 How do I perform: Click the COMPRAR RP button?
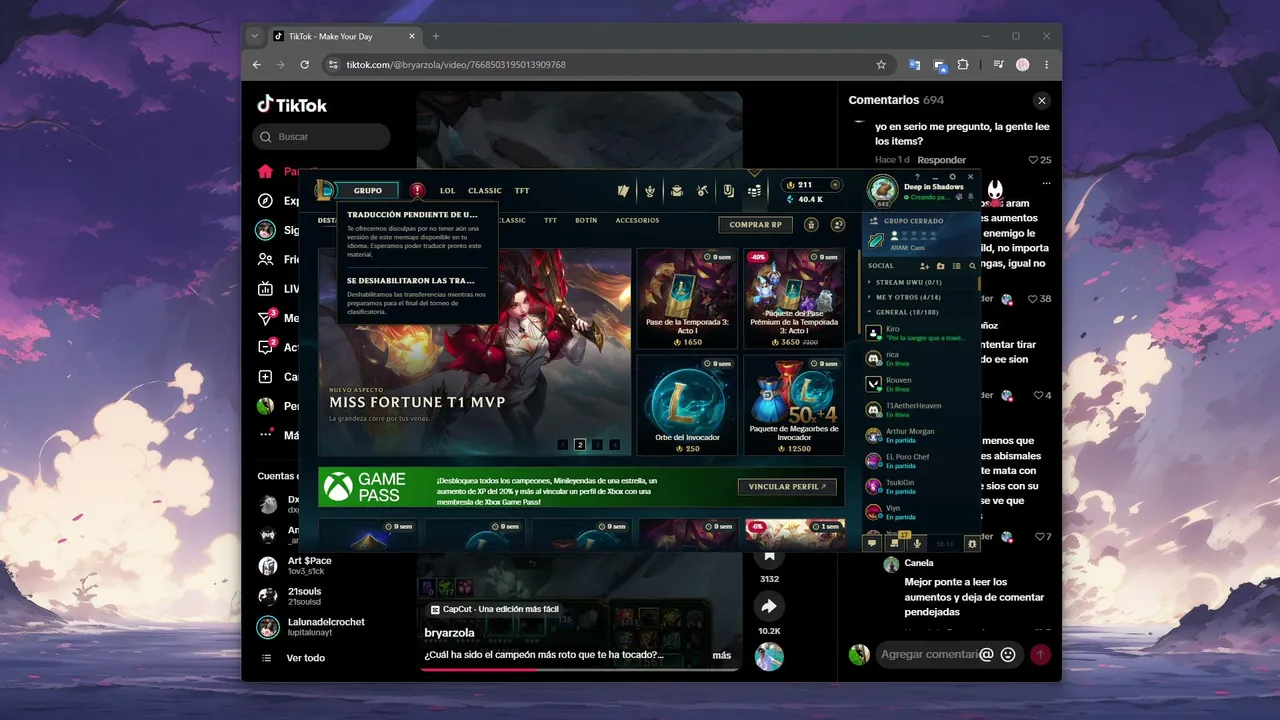pos(756,225)
